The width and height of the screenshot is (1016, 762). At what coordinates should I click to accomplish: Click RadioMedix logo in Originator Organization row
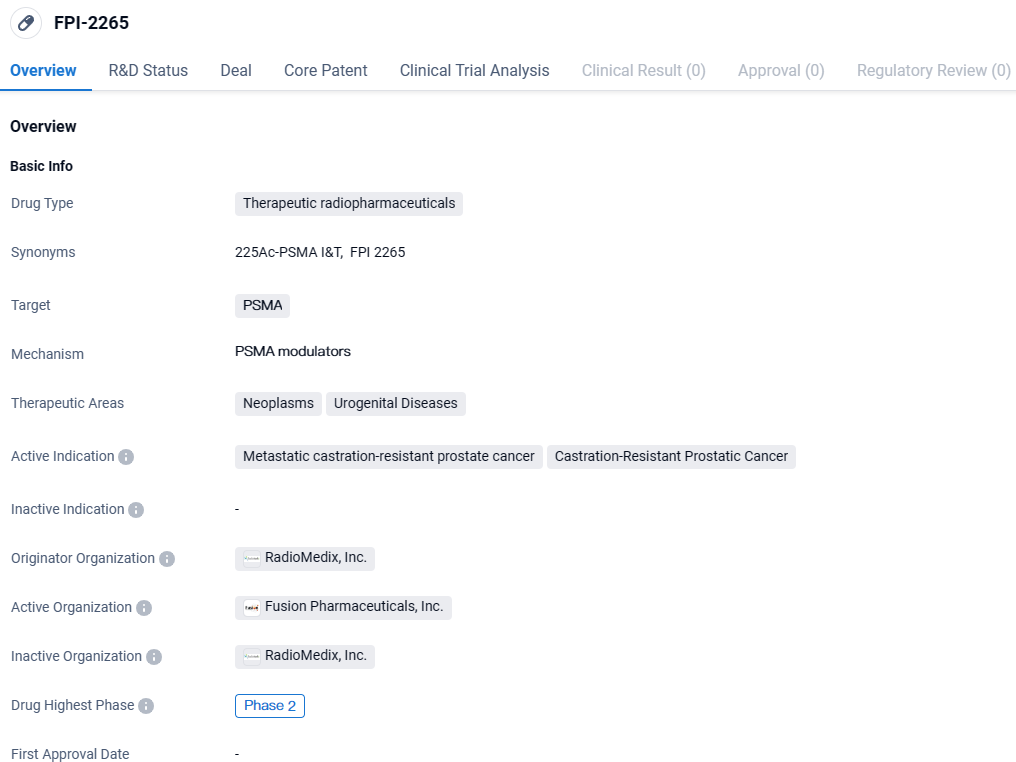coord(252,559)
